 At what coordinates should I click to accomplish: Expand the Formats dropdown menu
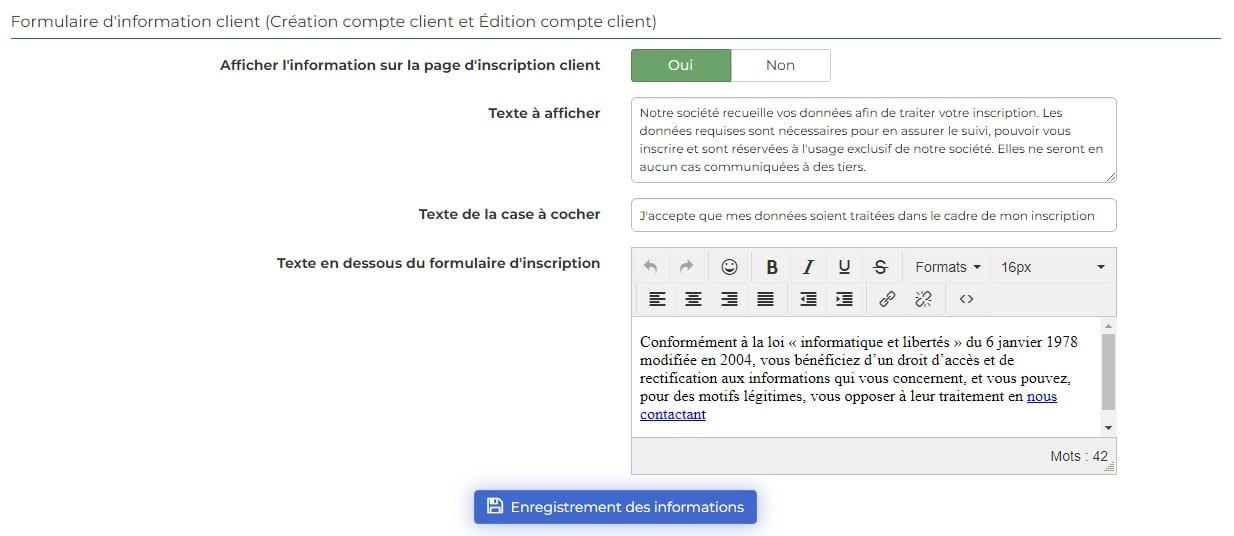(x=947, y=267)
